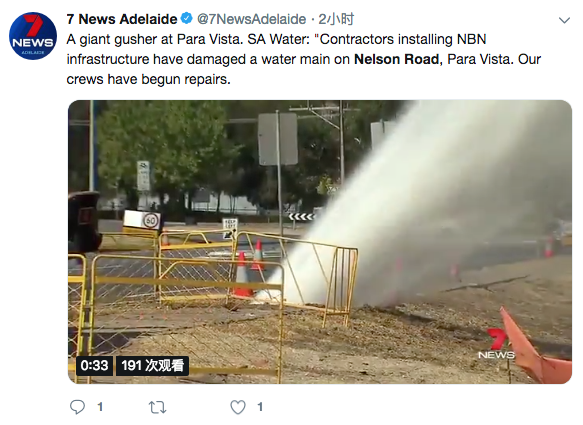Play the water main gusher video

[x=320, y=242]
